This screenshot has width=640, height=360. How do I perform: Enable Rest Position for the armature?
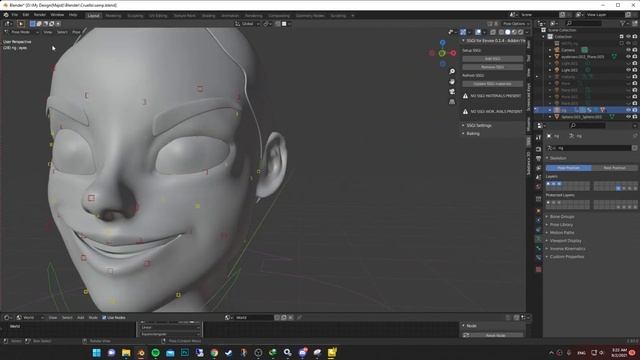coord(614,168)
